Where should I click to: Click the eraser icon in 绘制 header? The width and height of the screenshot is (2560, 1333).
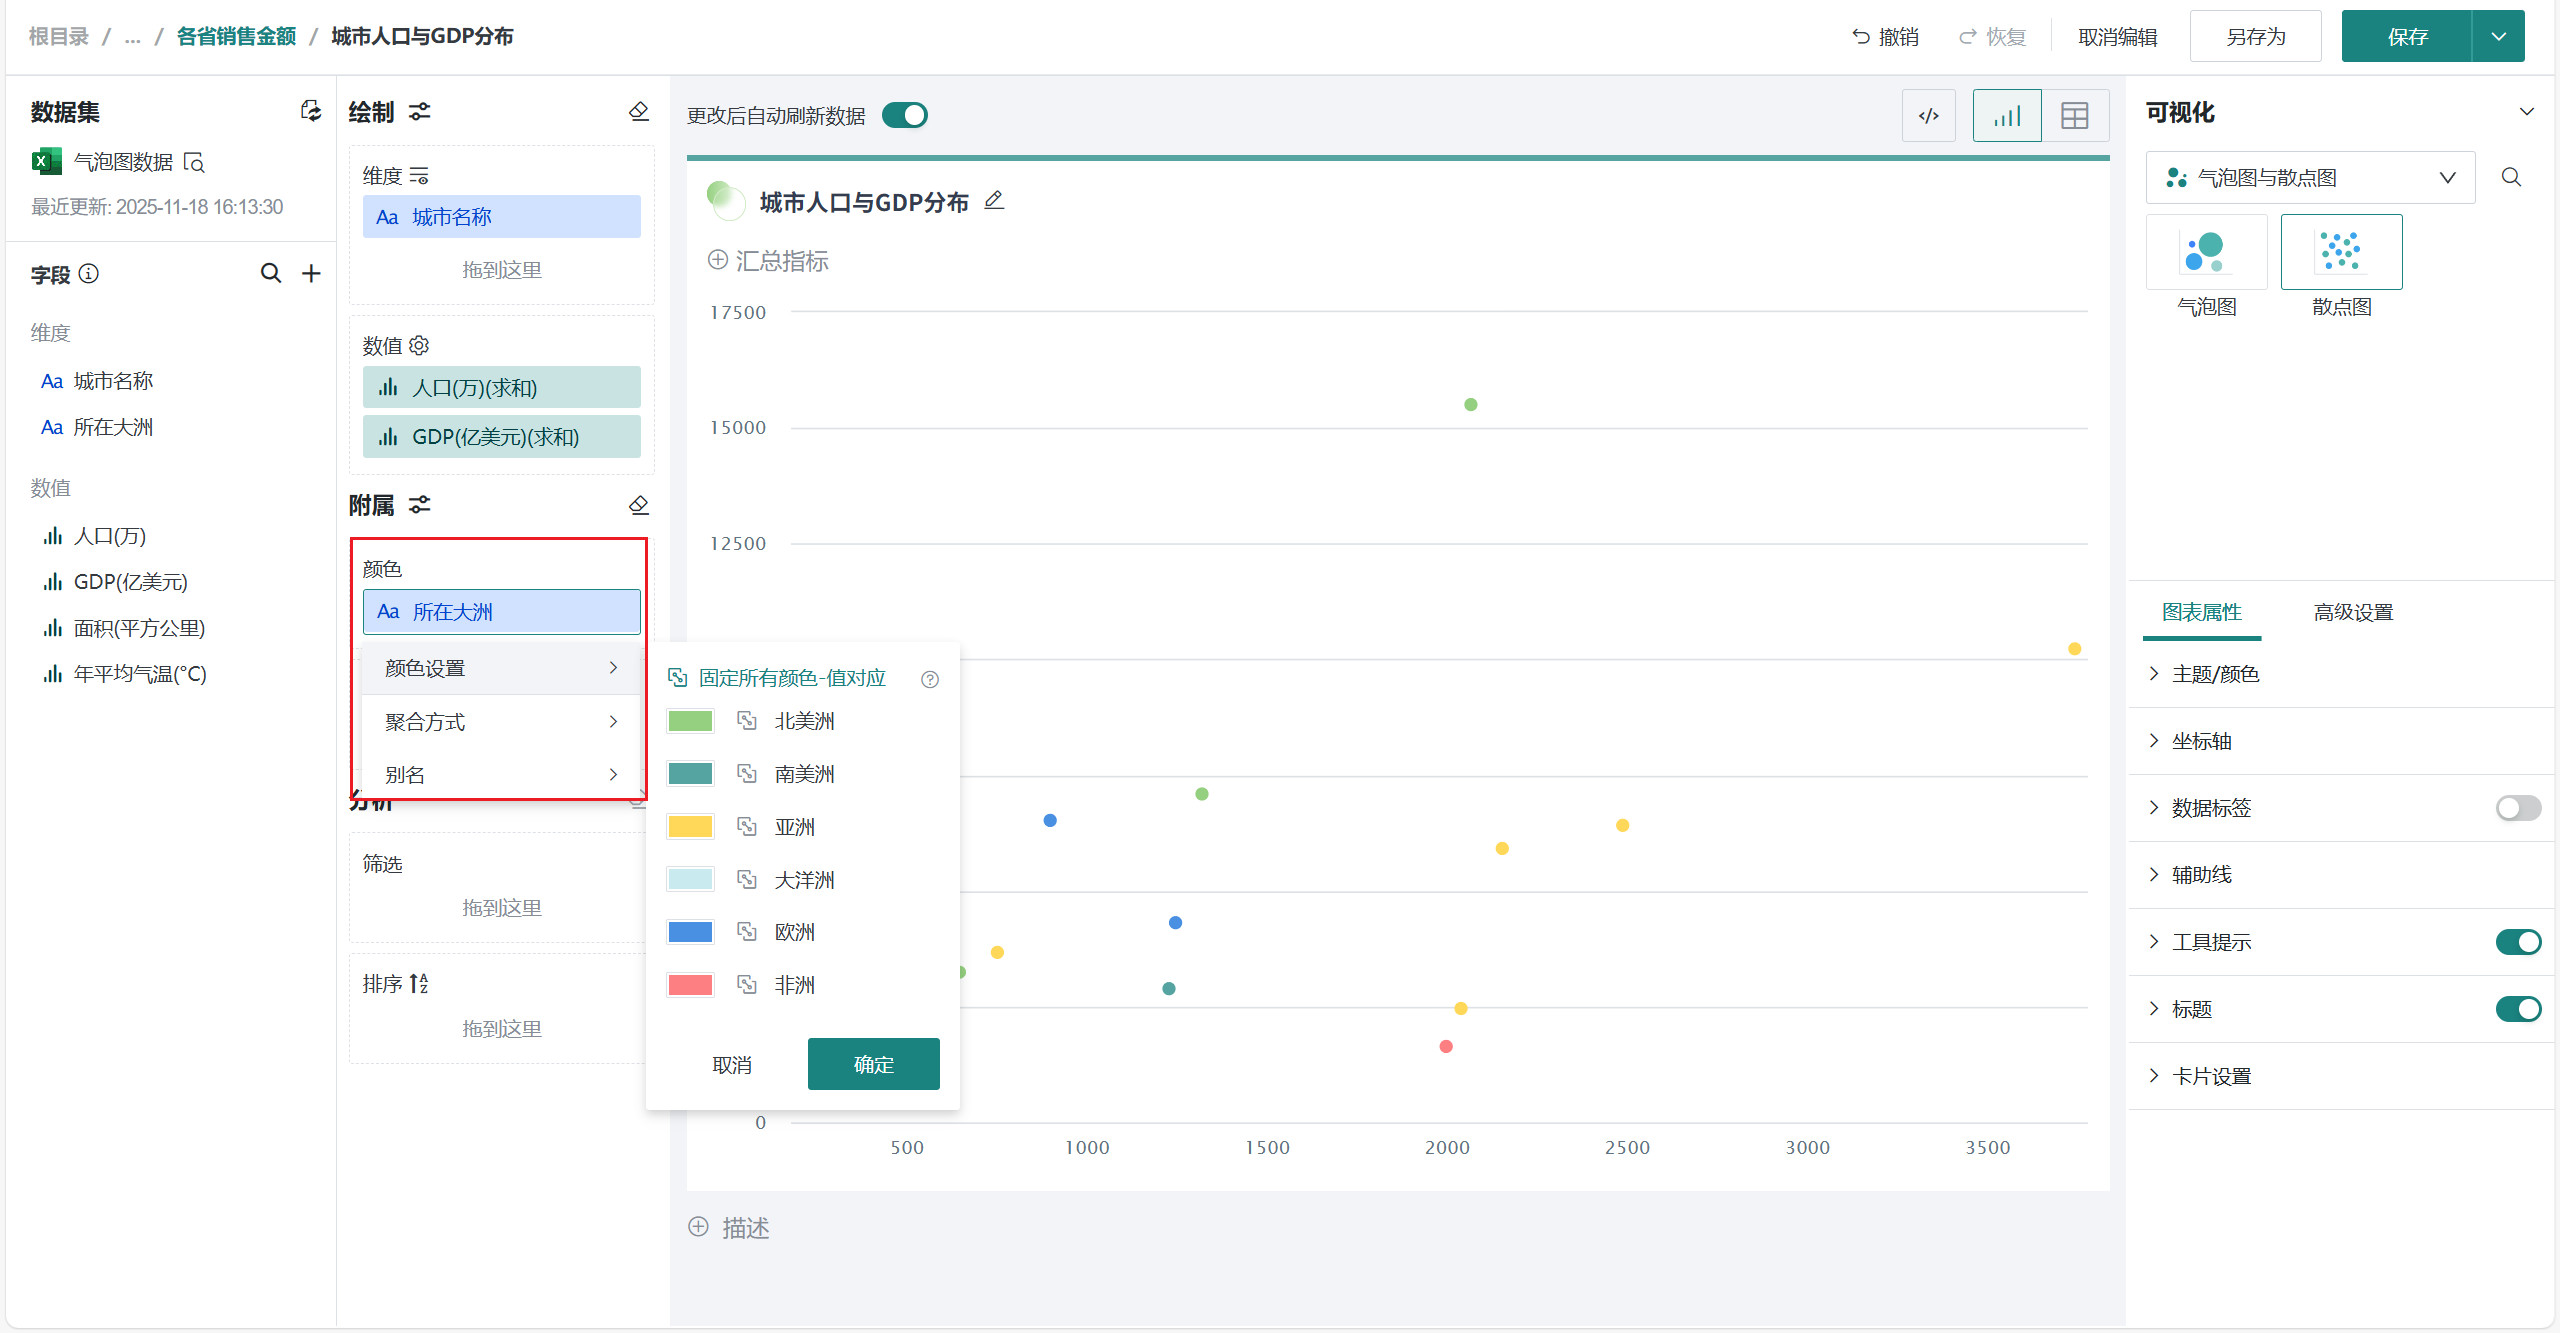pyautogui.click(x=638, y=111)
